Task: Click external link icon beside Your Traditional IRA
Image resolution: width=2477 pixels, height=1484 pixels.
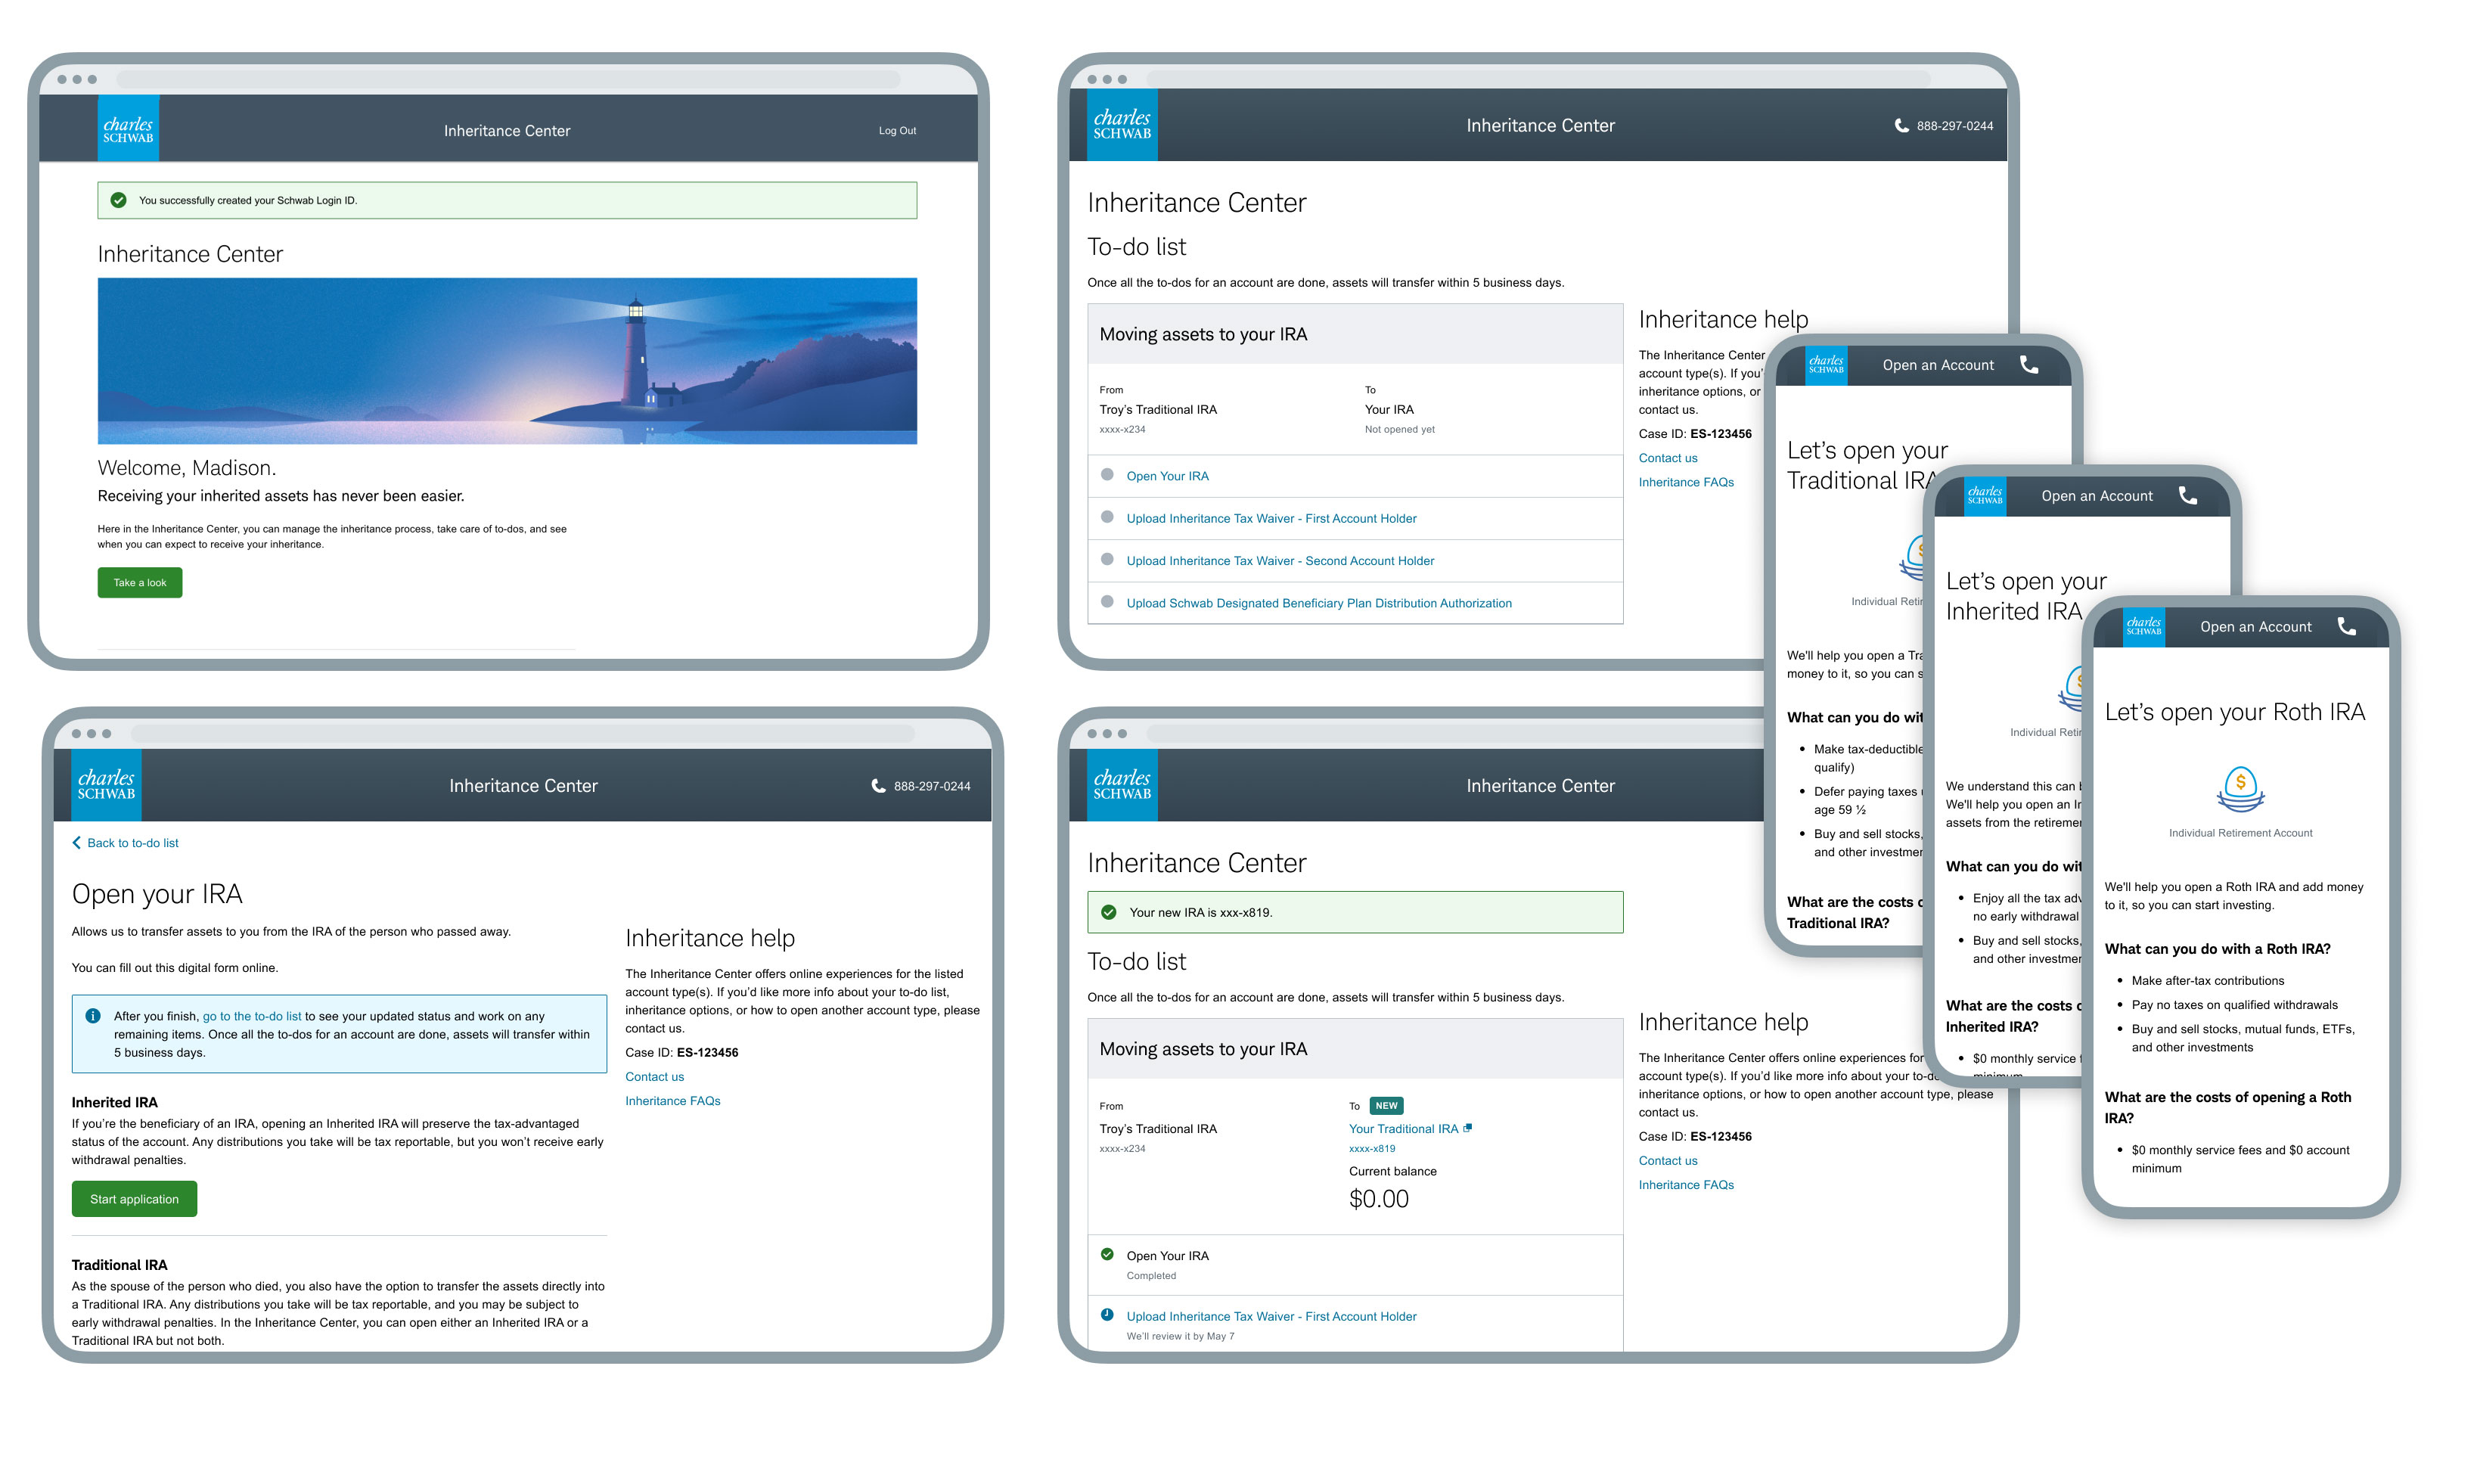Action: (x=1467, y=1128)
